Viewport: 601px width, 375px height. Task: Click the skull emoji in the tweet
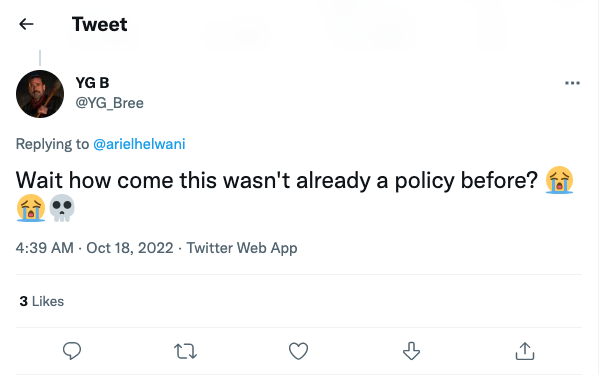[62, 208]
